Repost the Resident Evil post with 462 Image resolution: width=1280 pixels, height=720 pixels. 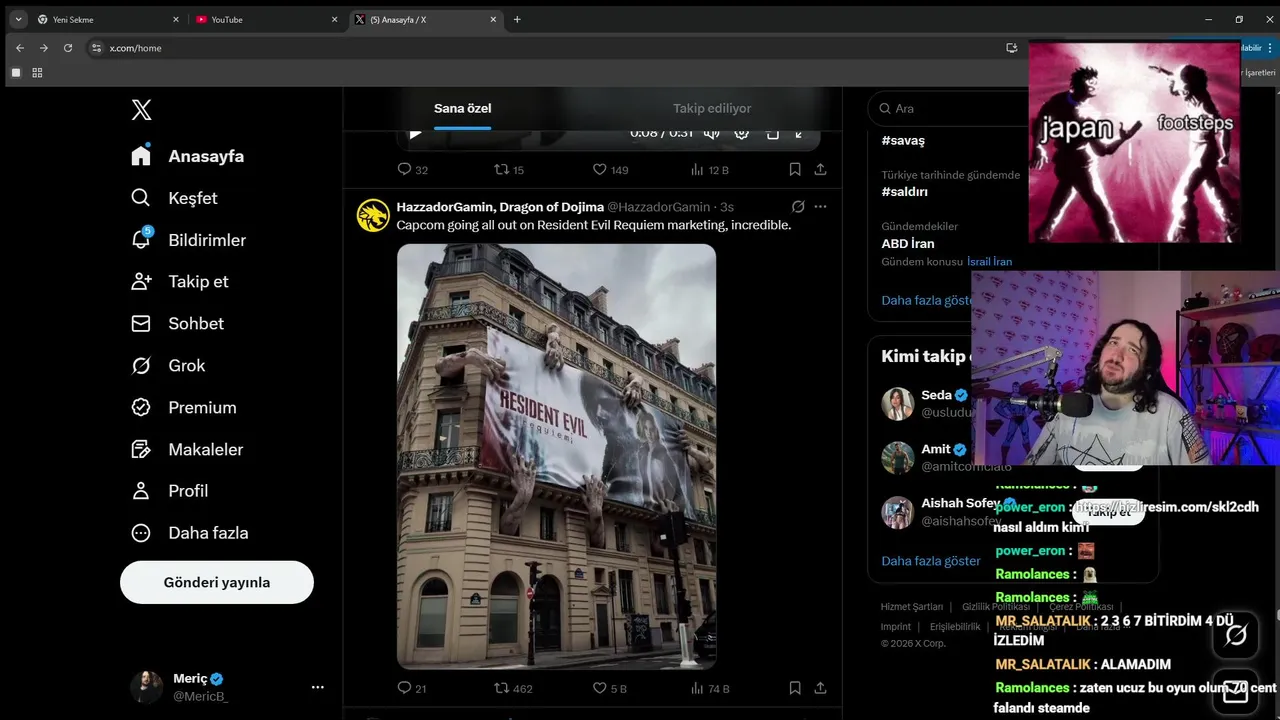tap(514, 688)
